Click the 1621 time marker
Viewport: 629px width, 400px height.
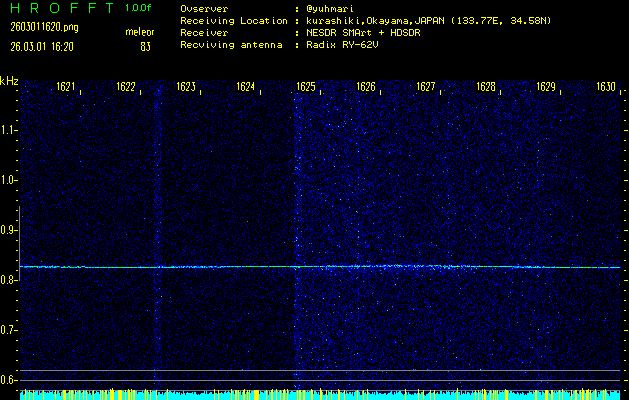(x=66, y=86)
